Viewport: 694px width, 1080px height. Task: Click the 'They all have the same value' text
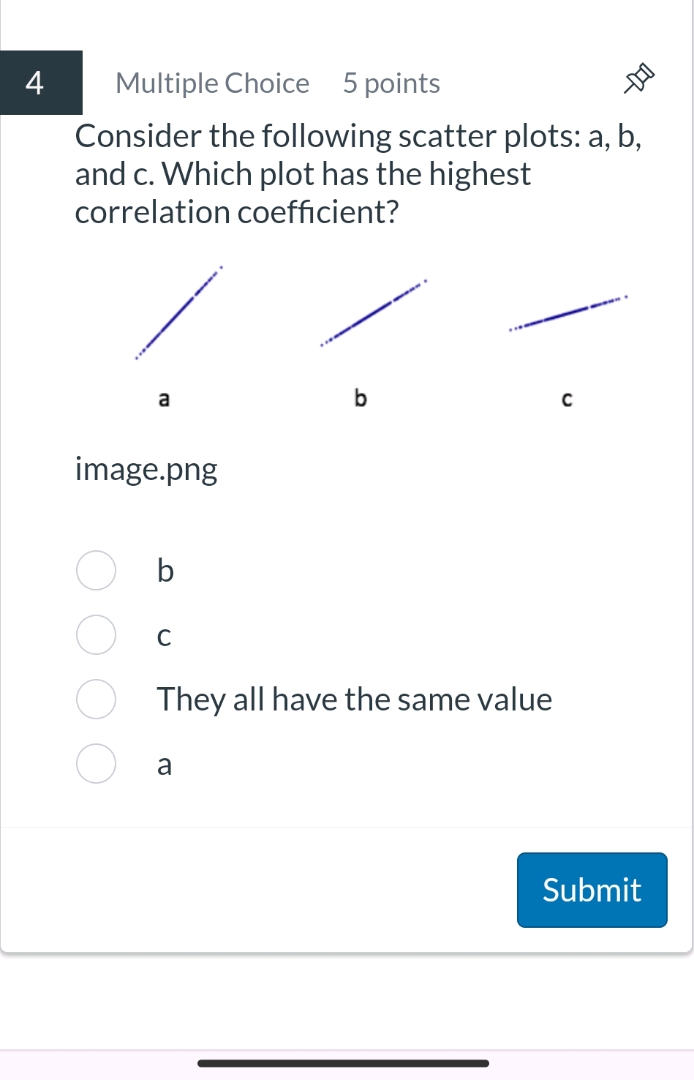pyautogui.click(x=353, y=699)
